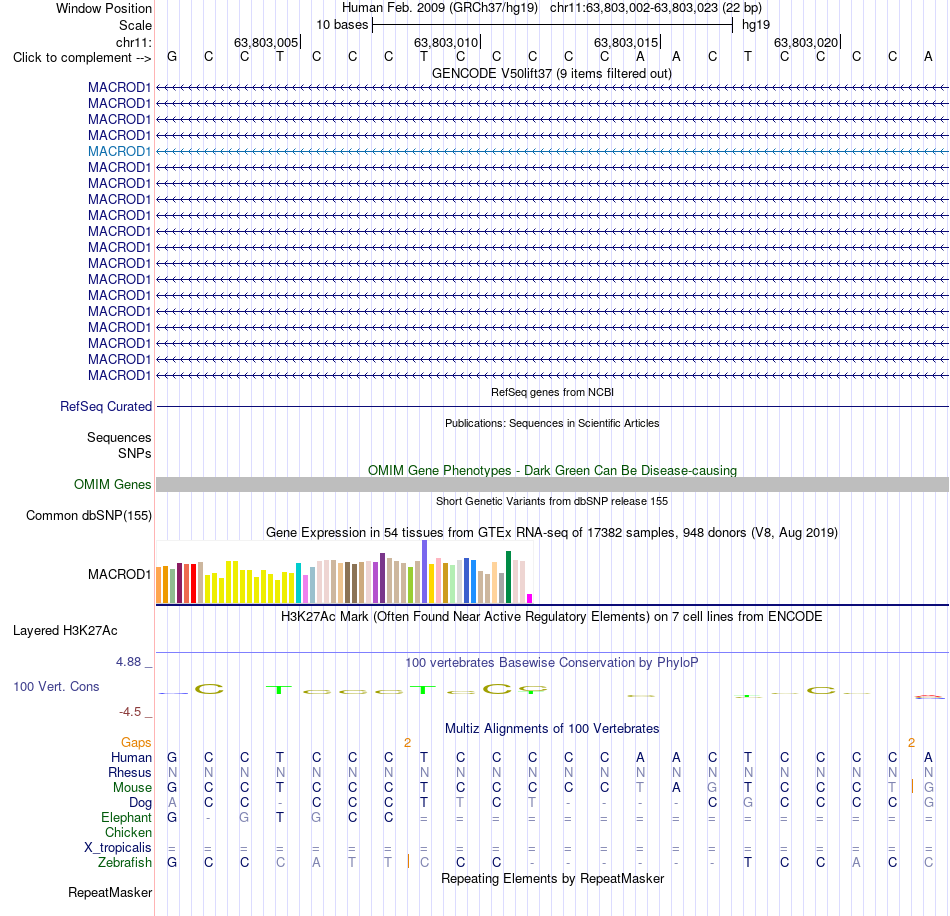The image size is (950, 916).
Task: Click the Human alignment row label
Action: (x=131, y=758)
